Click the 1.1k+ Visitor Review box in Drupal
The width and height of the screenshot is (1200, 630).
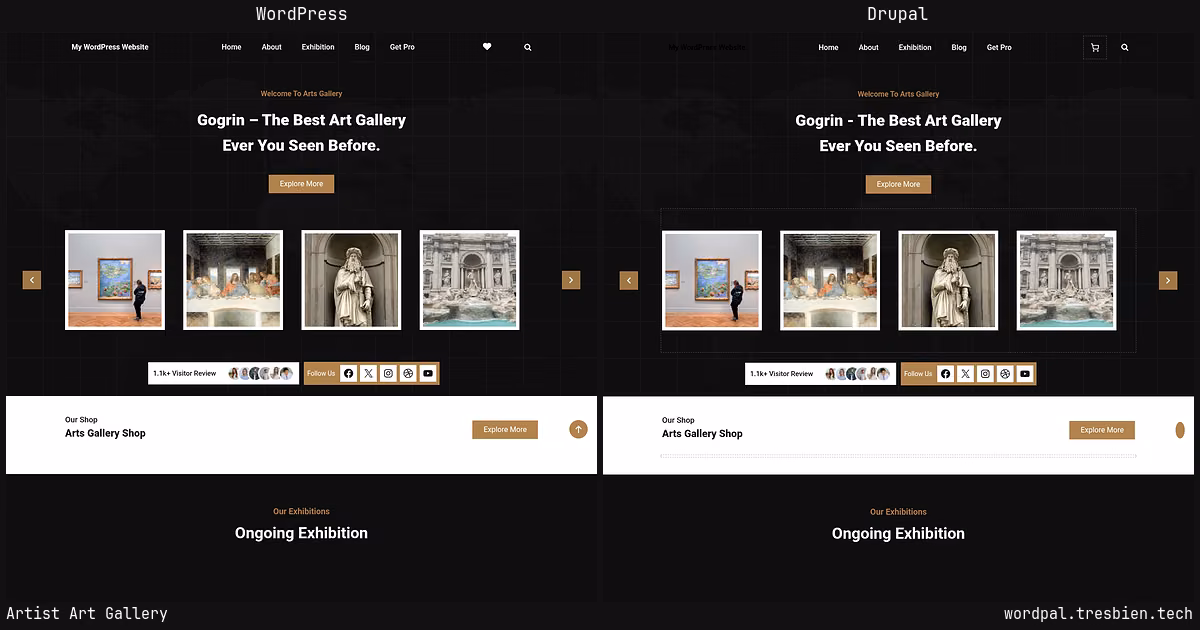tap(820, 374)
